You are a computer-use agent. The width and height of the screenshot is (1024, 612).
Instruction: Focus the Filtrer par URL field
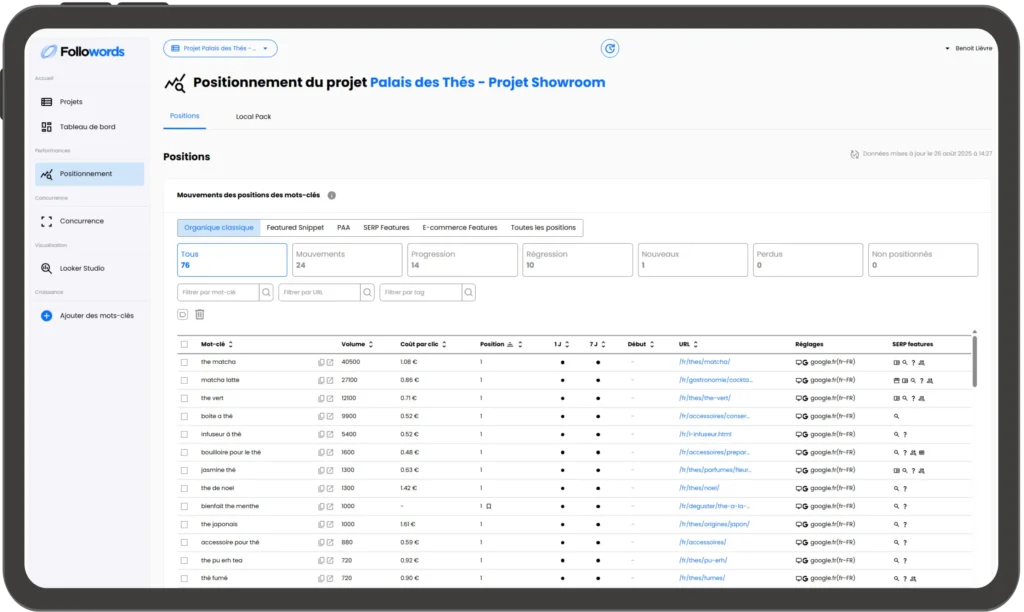point(319,293)
